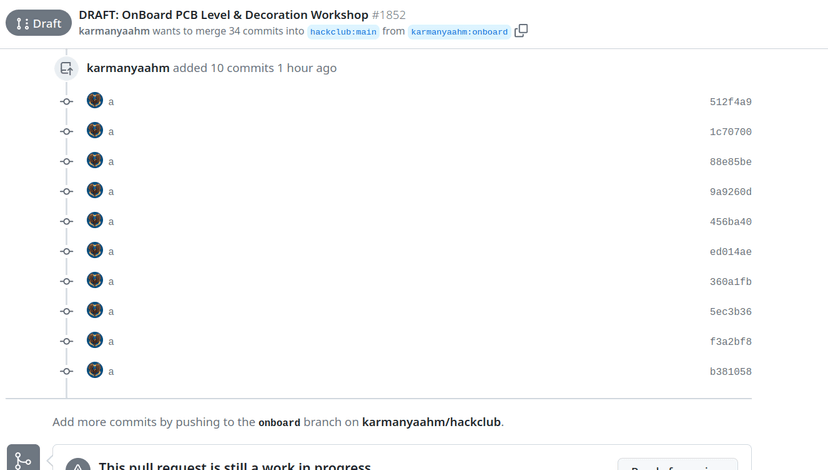Open commit hash 1c70700
This screenshot has height=470, width=828.
pyautogui.click(x=730, y=132)
